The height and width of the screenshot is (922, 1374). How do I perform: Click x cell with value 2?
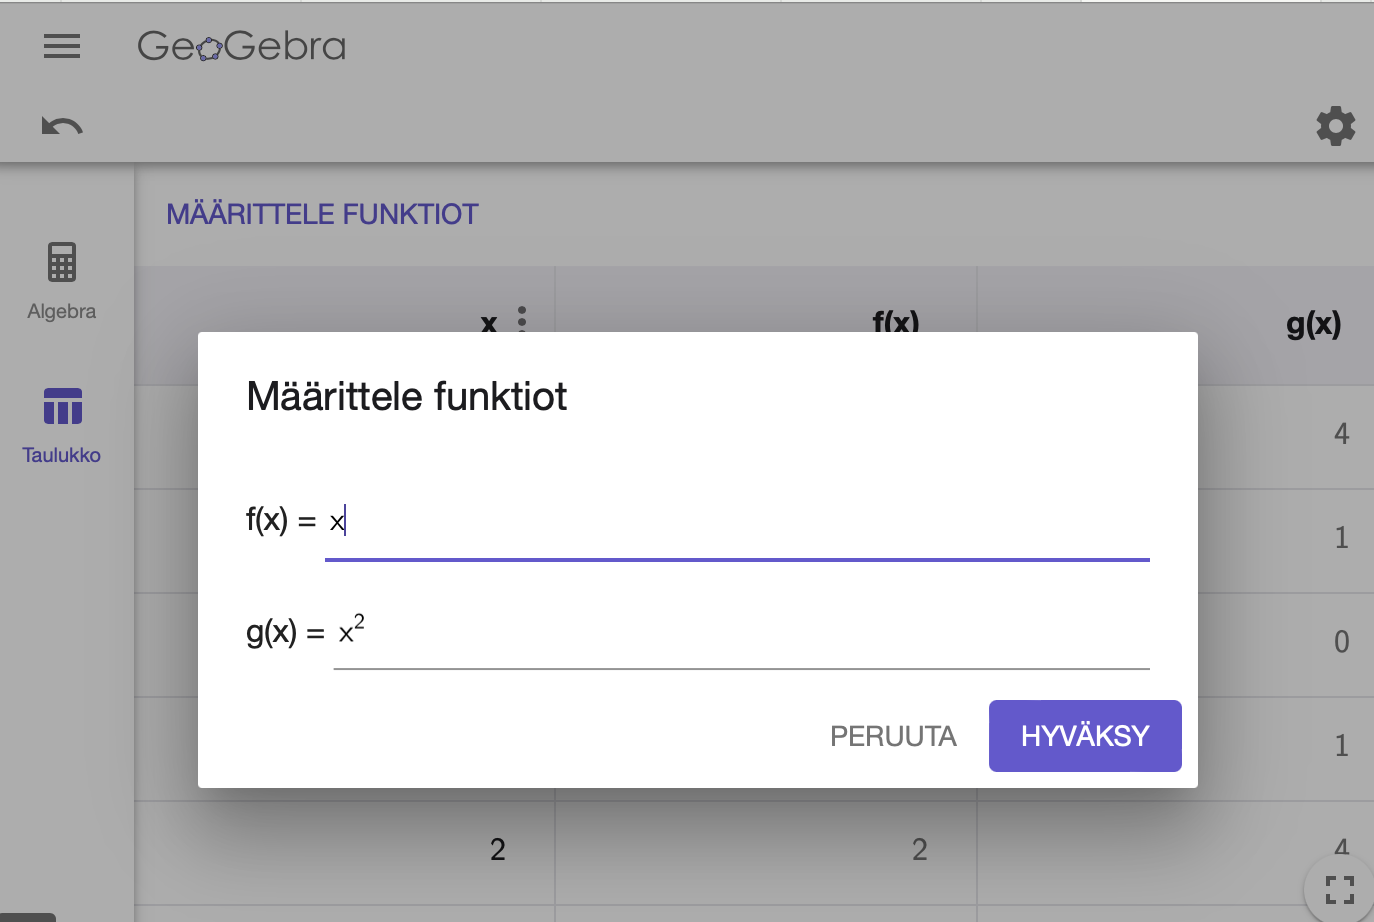(498, 850)
